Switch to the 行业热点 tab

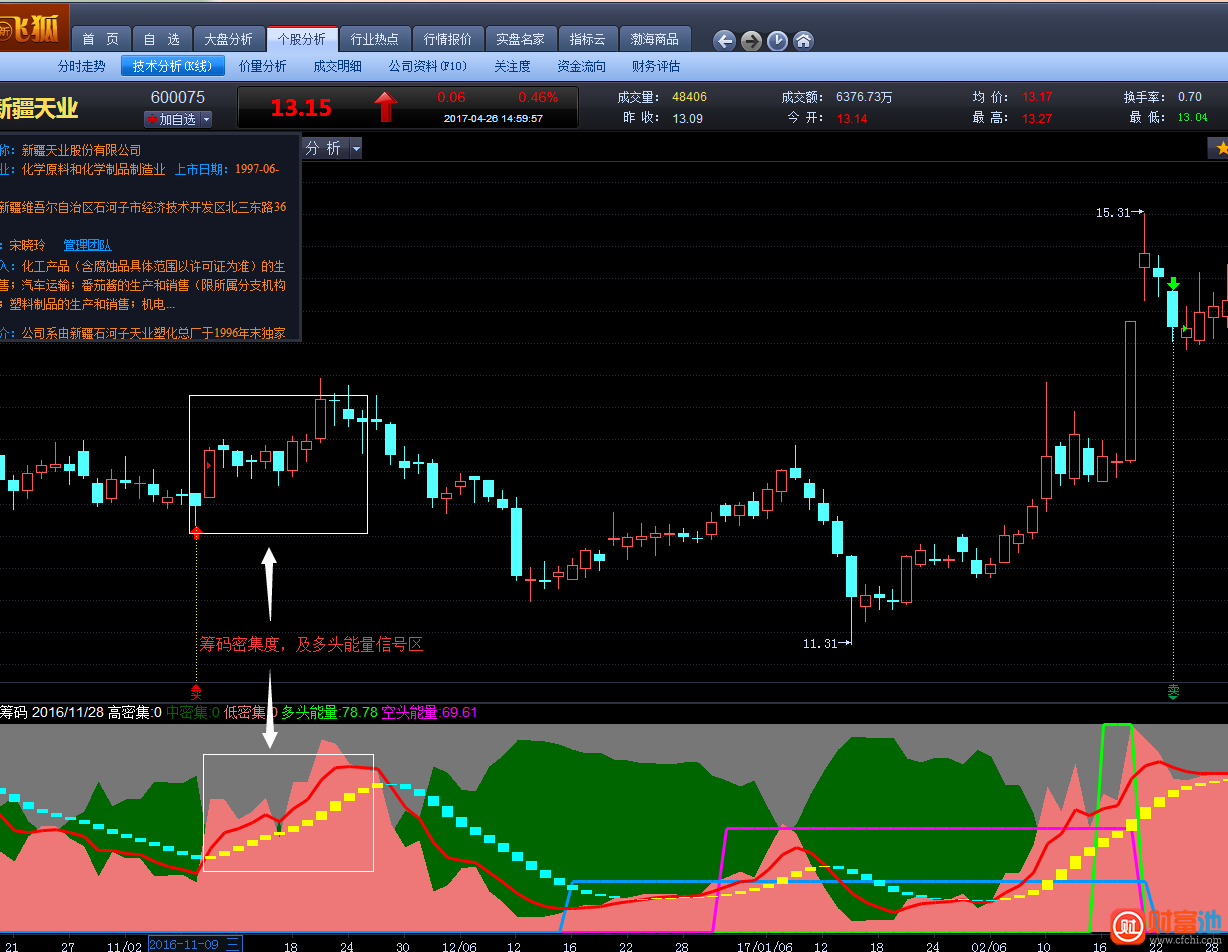coord(375,40)
